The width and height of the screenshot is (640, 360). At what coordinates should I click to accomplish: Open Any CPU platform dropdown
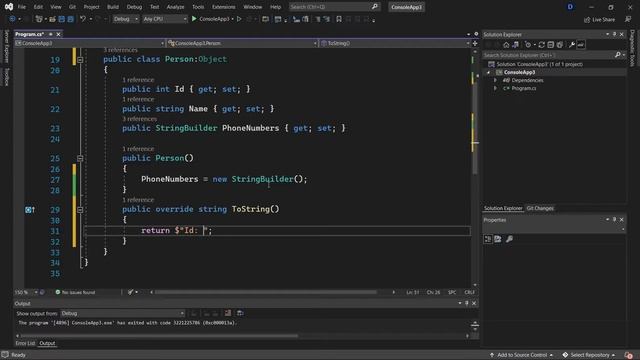pyautogui.click(x=165, y=19)
